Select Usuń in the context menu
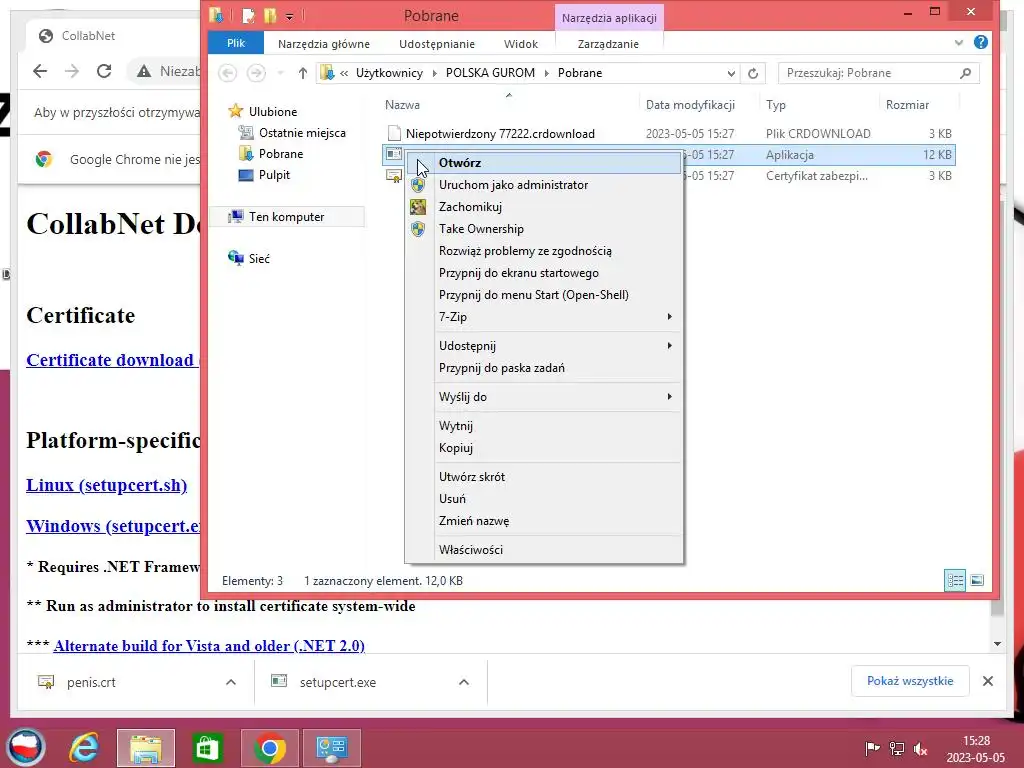The height and width of the screenshot is (768, 1024). pyautogui.click(x=543, y=499)
